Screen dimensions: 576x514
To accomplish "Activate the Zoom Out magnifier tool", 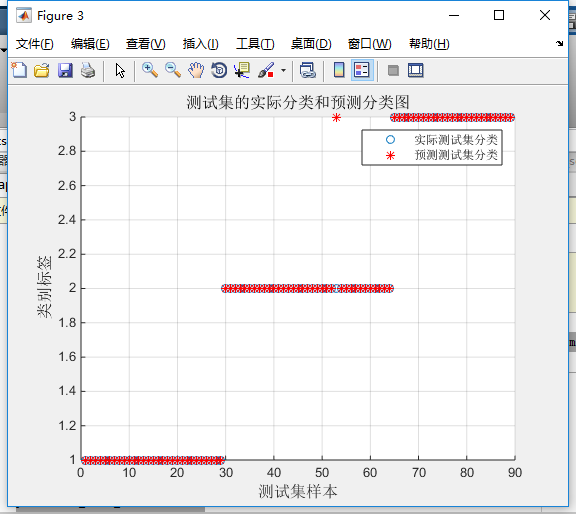I will coord(173,70).
